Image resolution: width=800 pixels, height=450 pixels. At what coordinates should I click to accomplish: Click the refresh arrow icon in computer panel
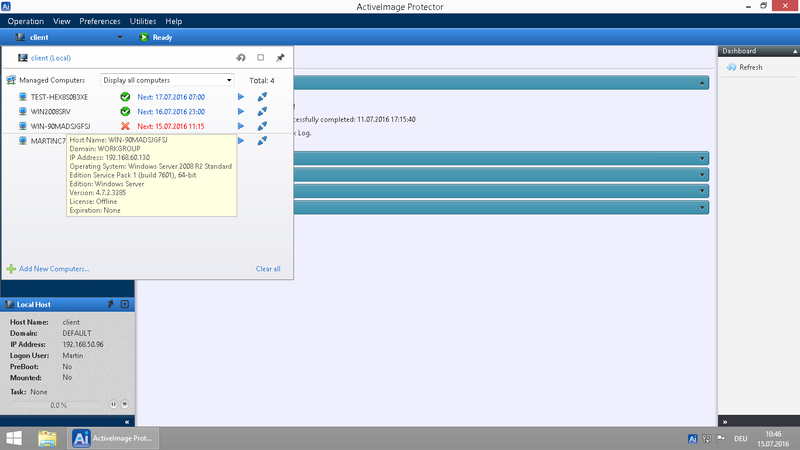click(241, 58)
